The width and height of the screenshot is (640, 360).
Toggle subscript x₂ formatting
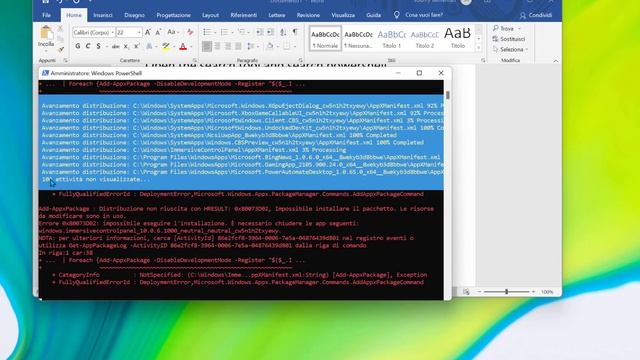click(126, 47)
